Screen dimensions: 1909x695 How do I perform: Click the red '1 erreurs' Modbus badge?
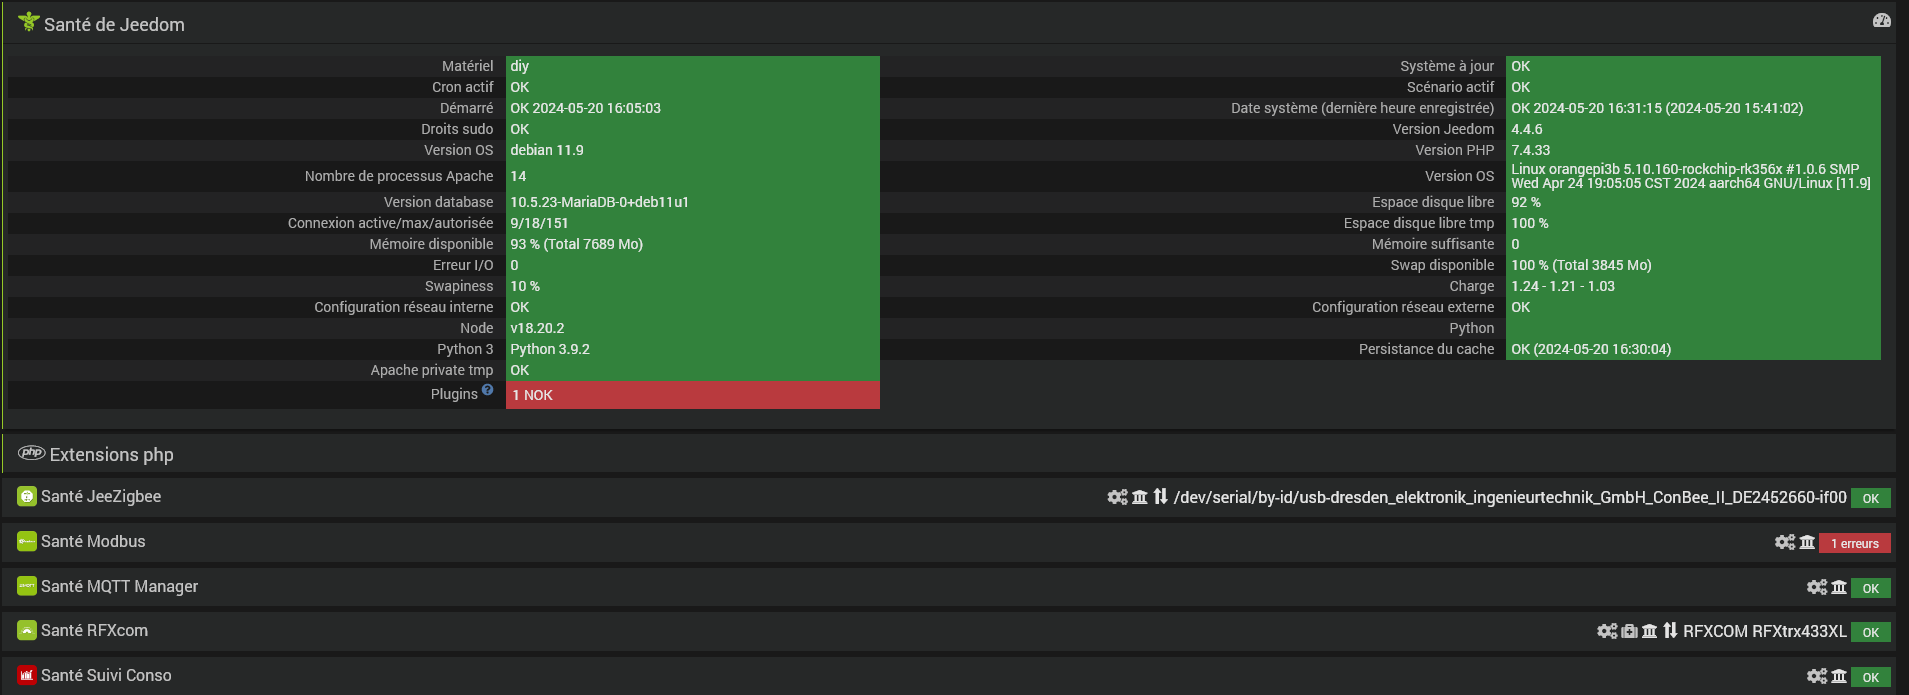pos(1854,543)
